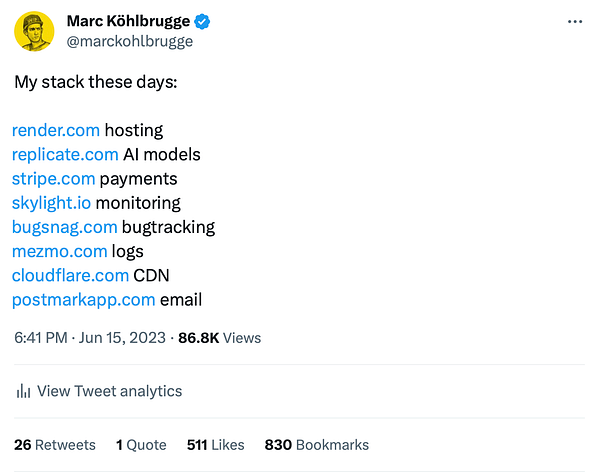Open the postmarkapp.com link
This screenshot has width=600, height=472.
coord(83,300)
